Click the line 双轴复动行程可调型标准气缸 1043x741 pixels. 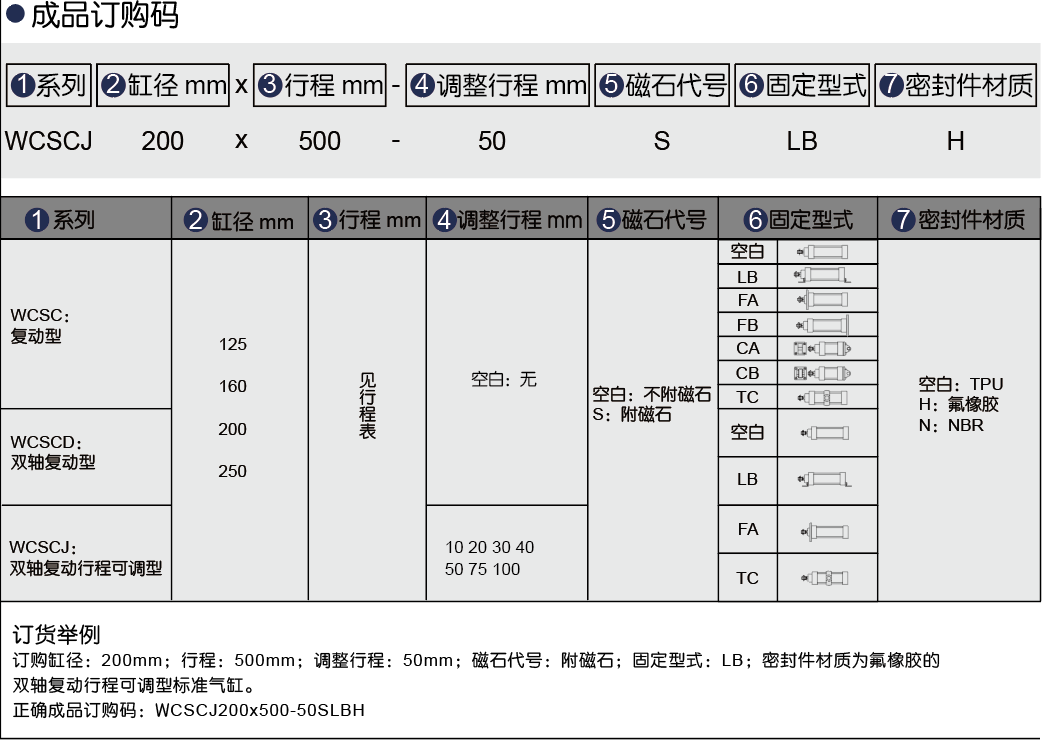(134, 685)
